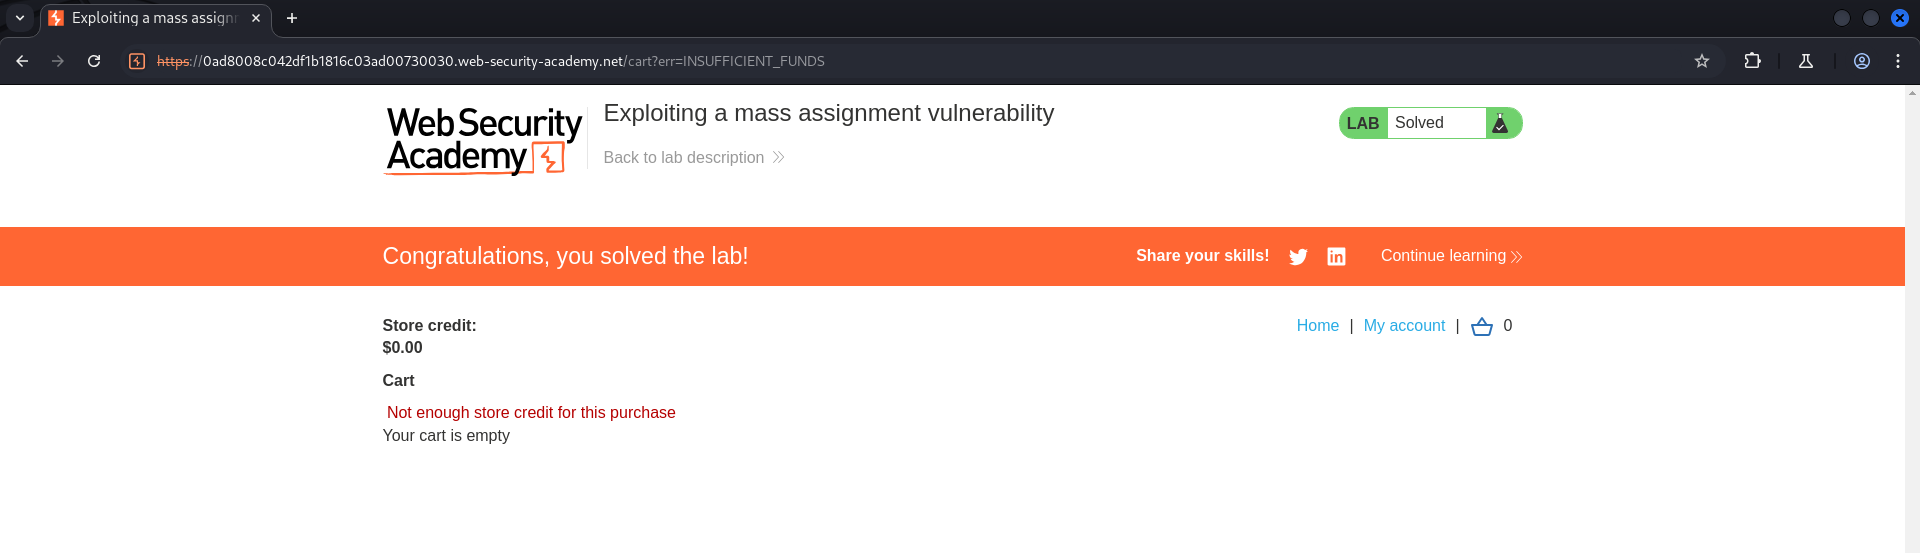The image size is (1920, 553).
Task: Open the browser Extensions puzzle icon
Action: pyautogui.click(x=1752, y=61)
